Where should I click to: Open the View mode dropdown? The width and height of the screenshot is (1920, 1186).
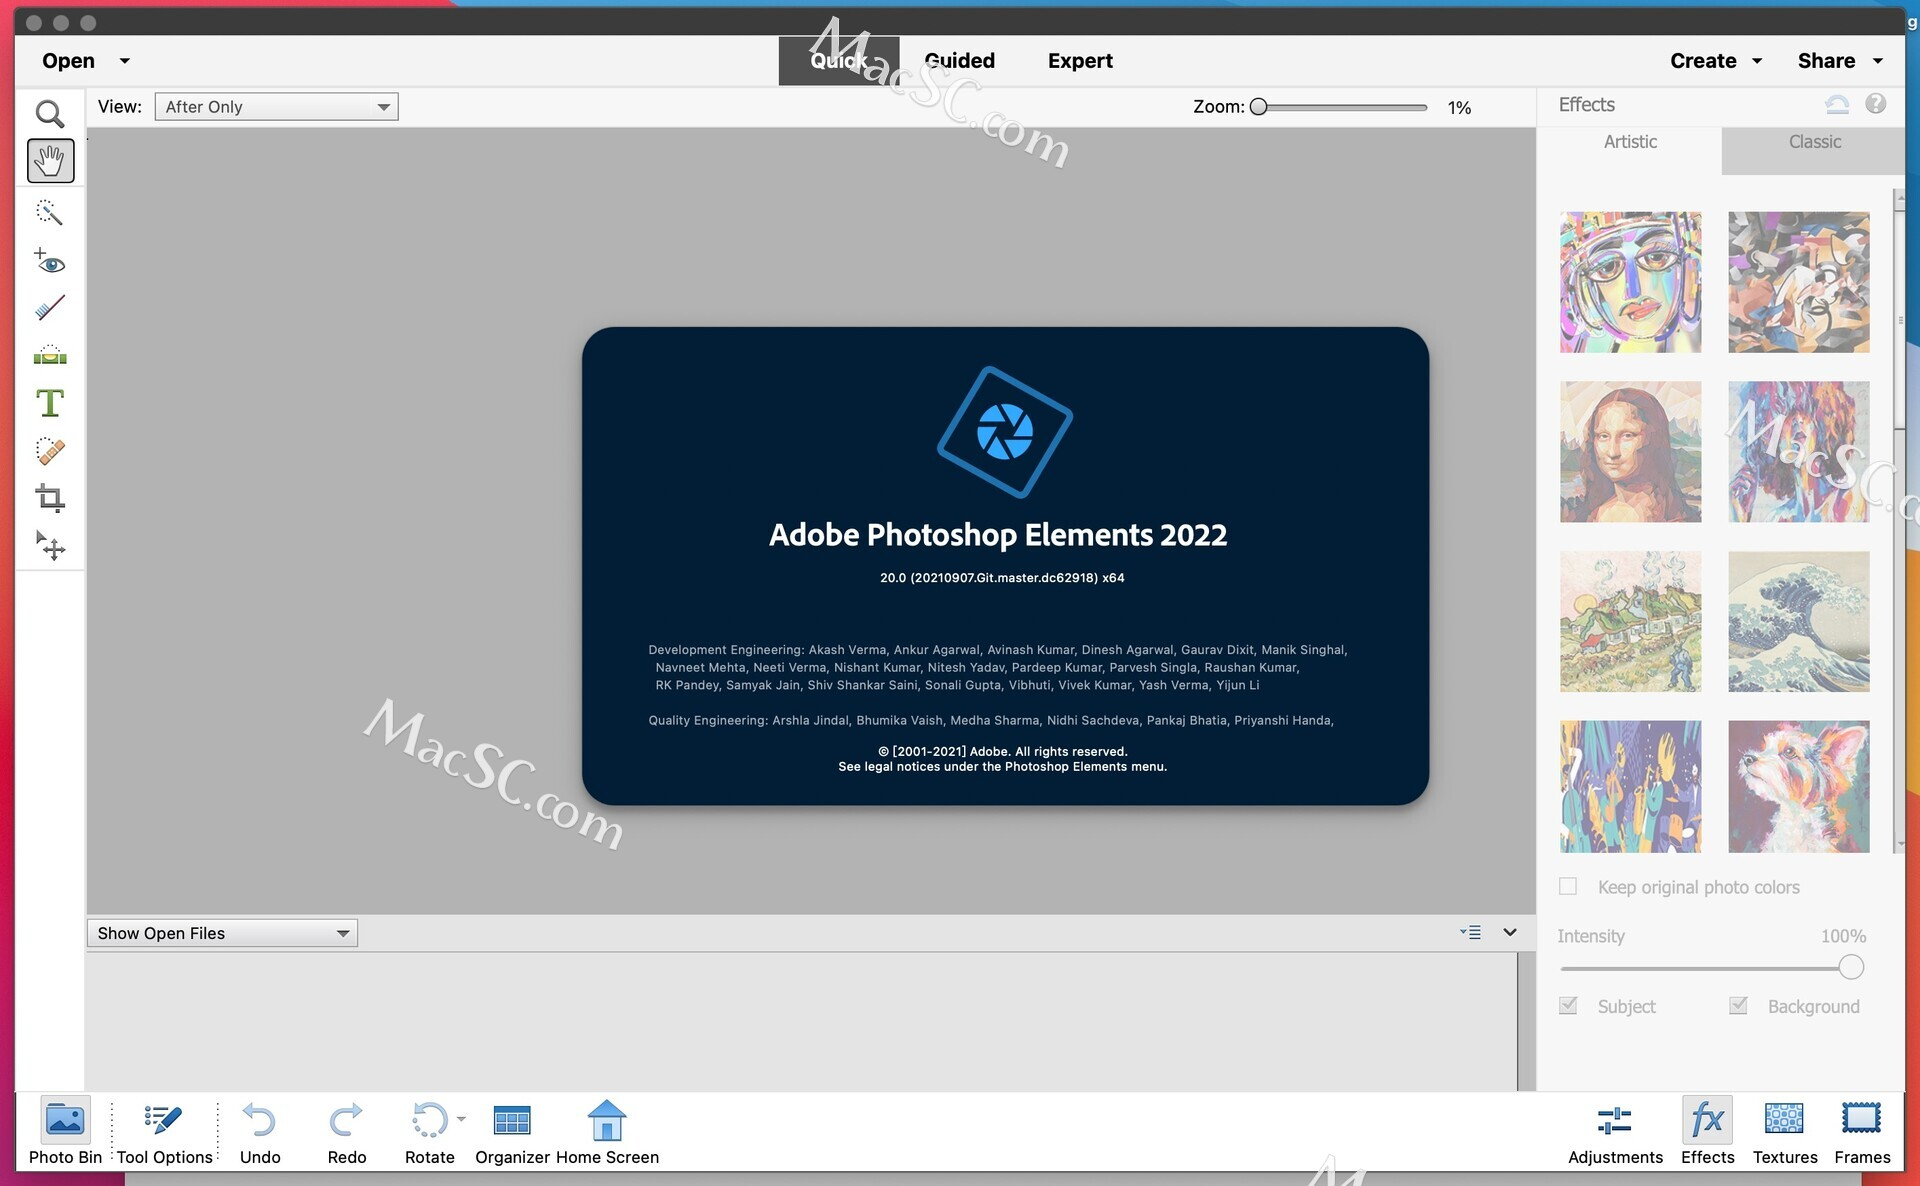276,107
